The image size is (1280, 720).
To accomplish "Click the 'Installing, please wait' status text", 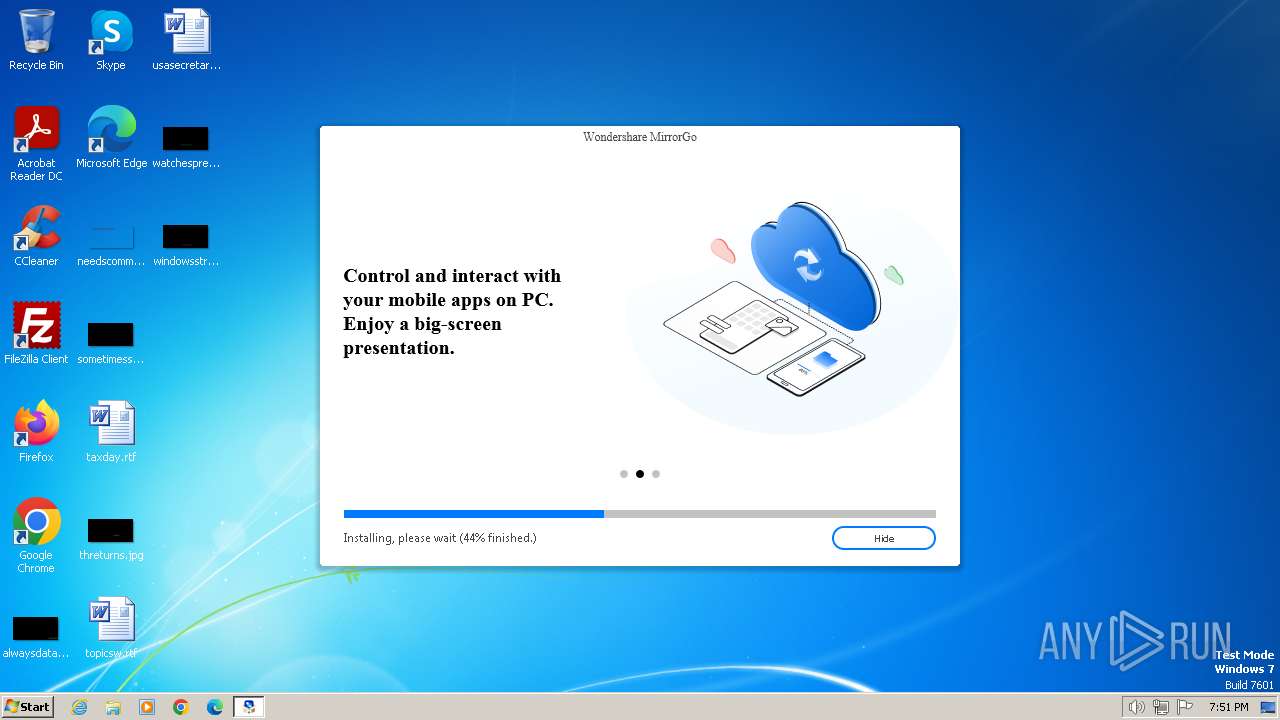I will tap(440, 538).
